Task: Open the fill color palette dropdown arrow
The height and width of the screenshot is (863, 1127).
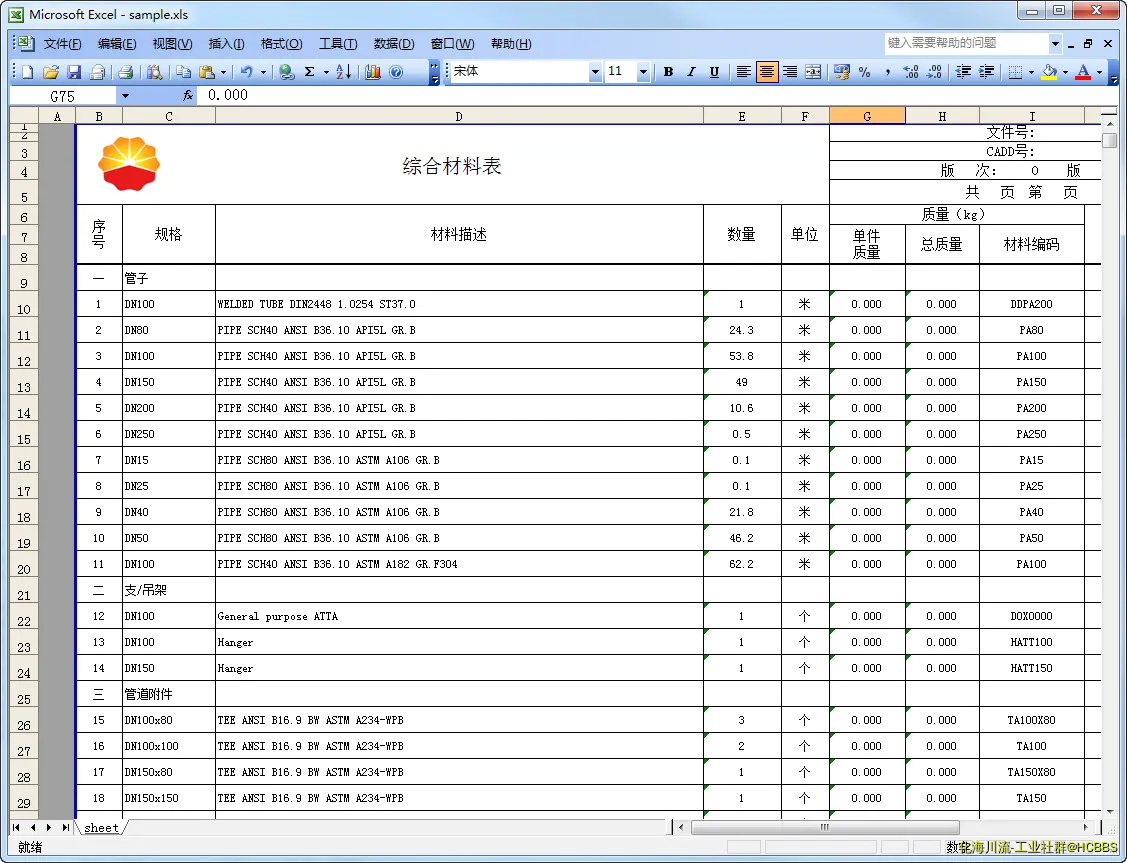Action: point(1065,72)
